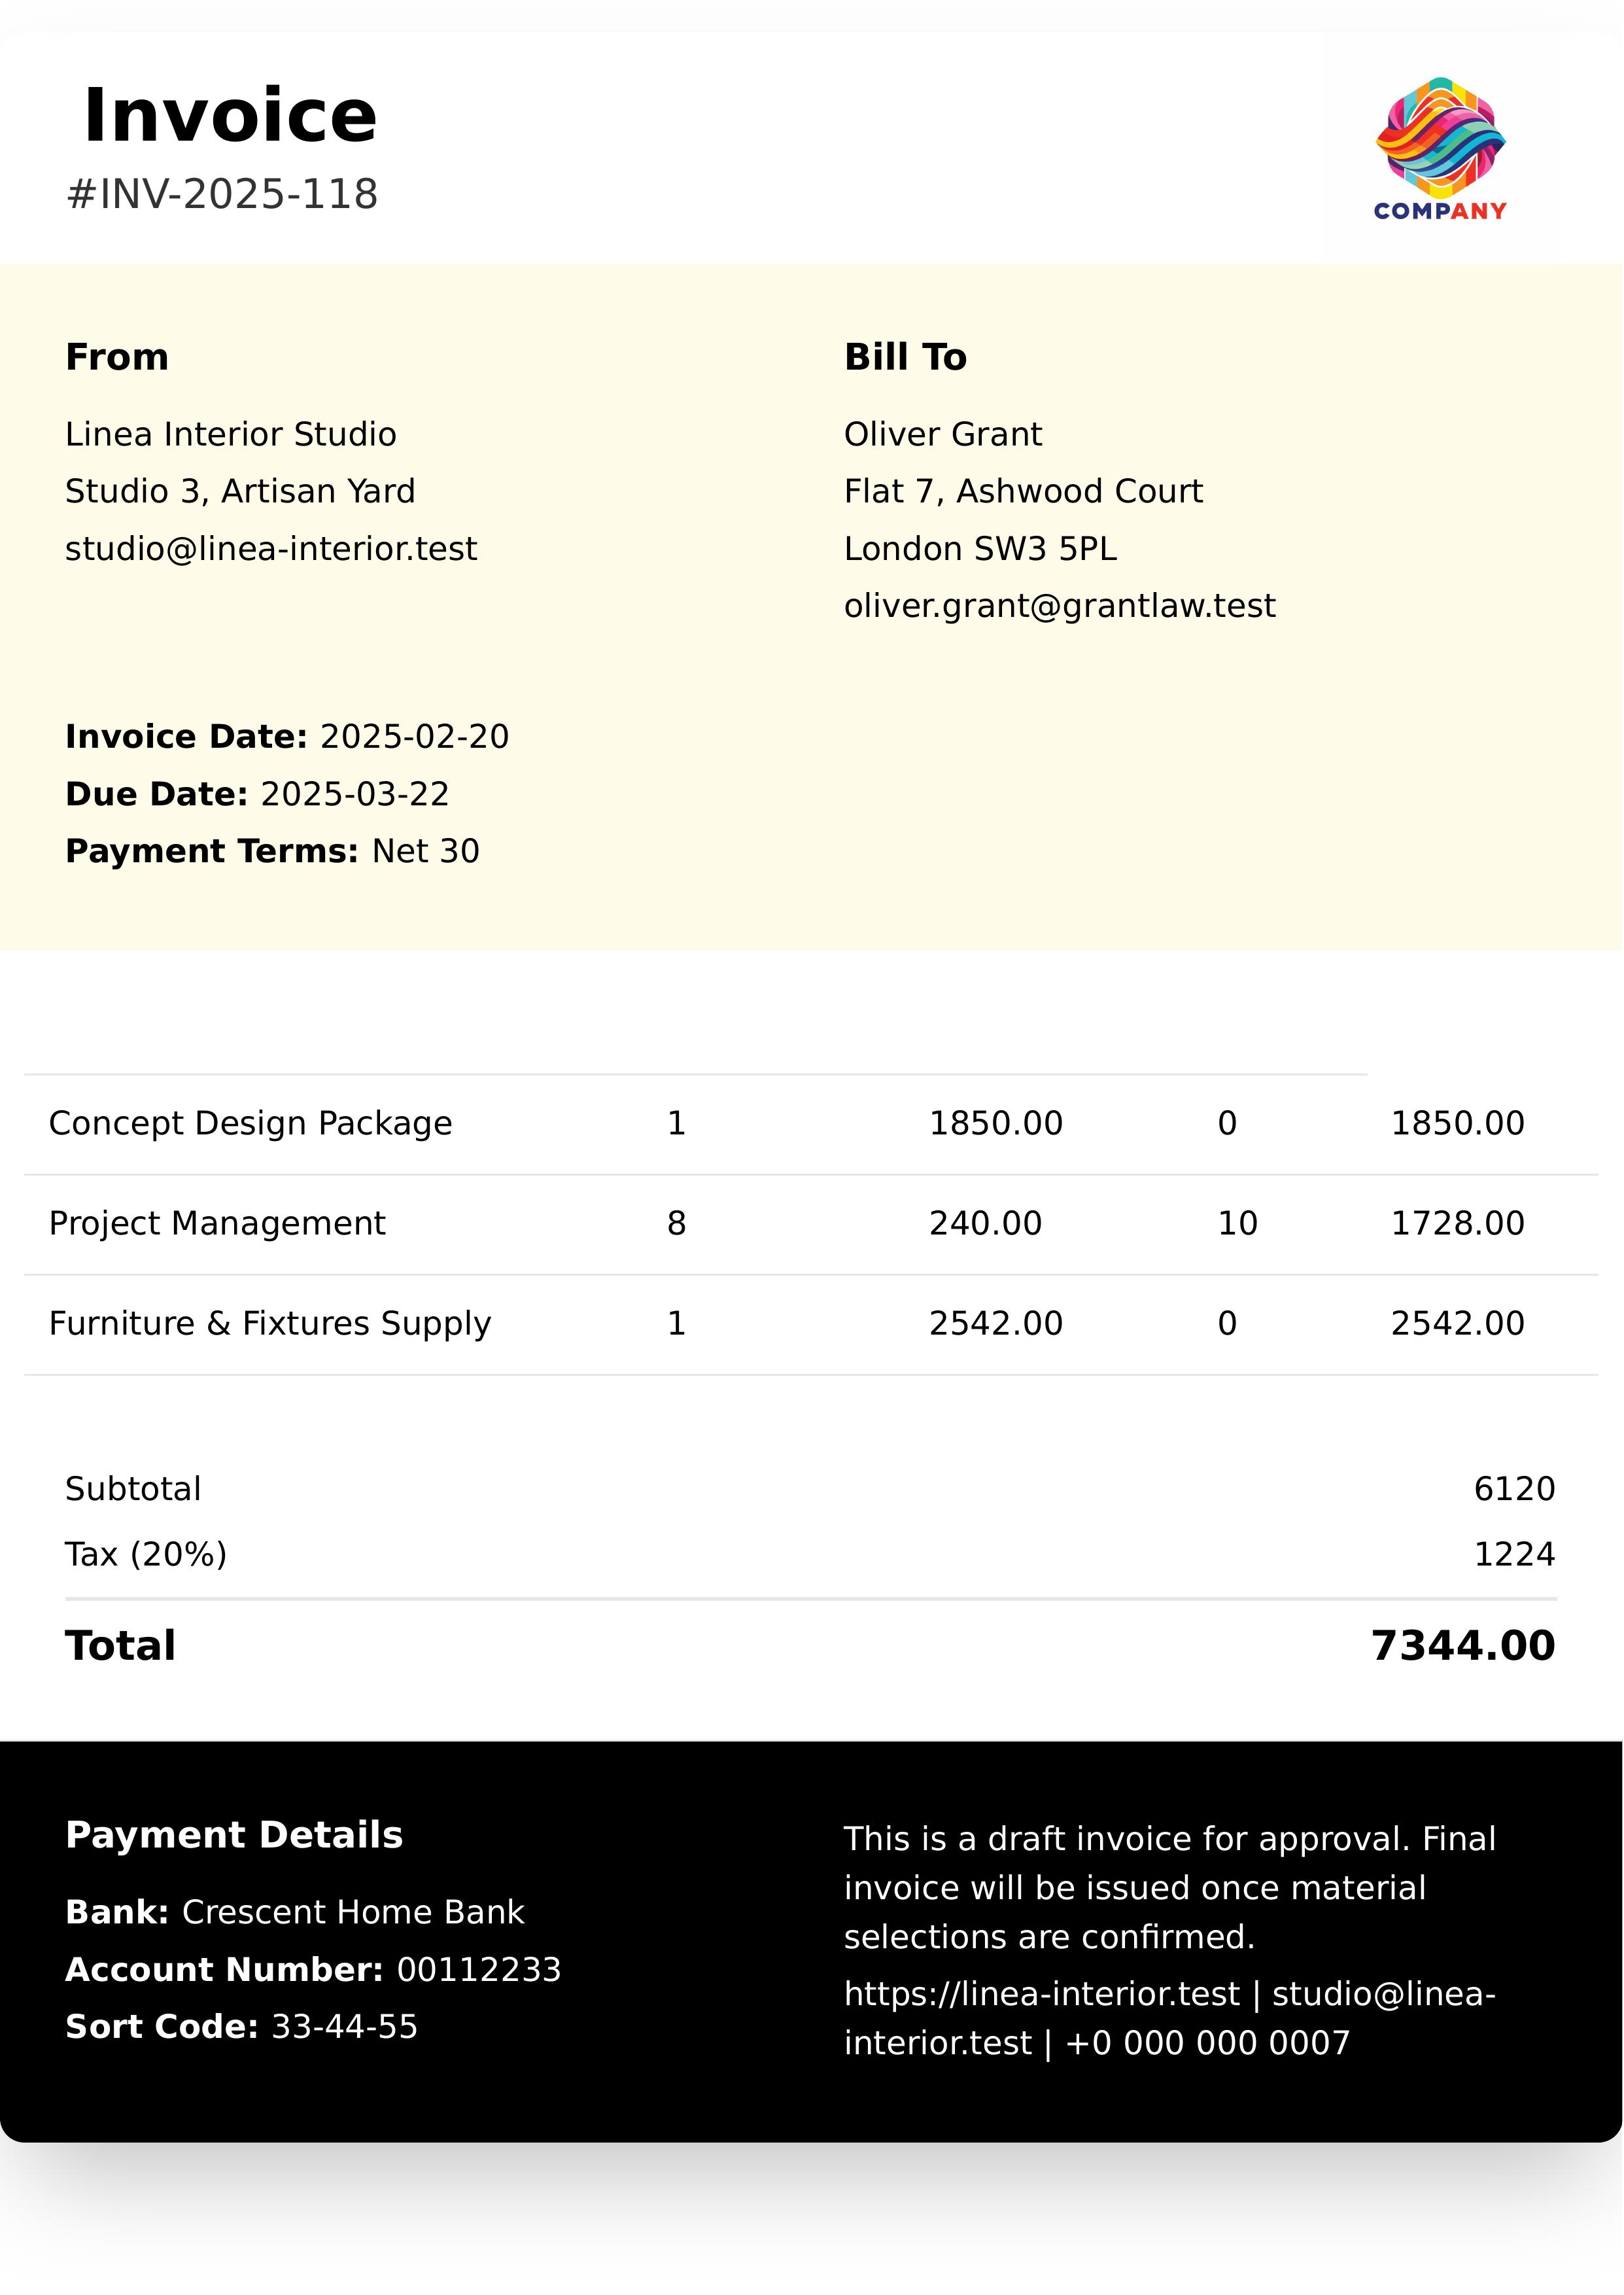Click the colorful company logo
The image size is (1624, 2295).
(1440, 148)
